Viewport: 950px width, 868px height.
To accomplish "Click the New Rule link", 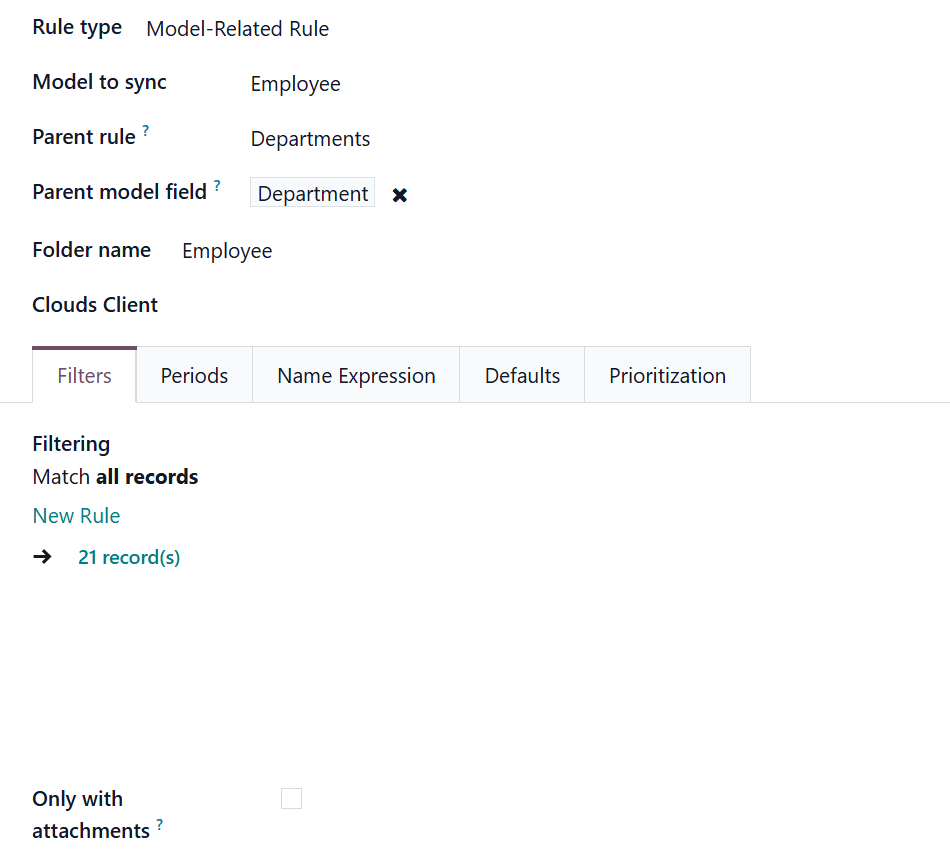I will [76, 516].
